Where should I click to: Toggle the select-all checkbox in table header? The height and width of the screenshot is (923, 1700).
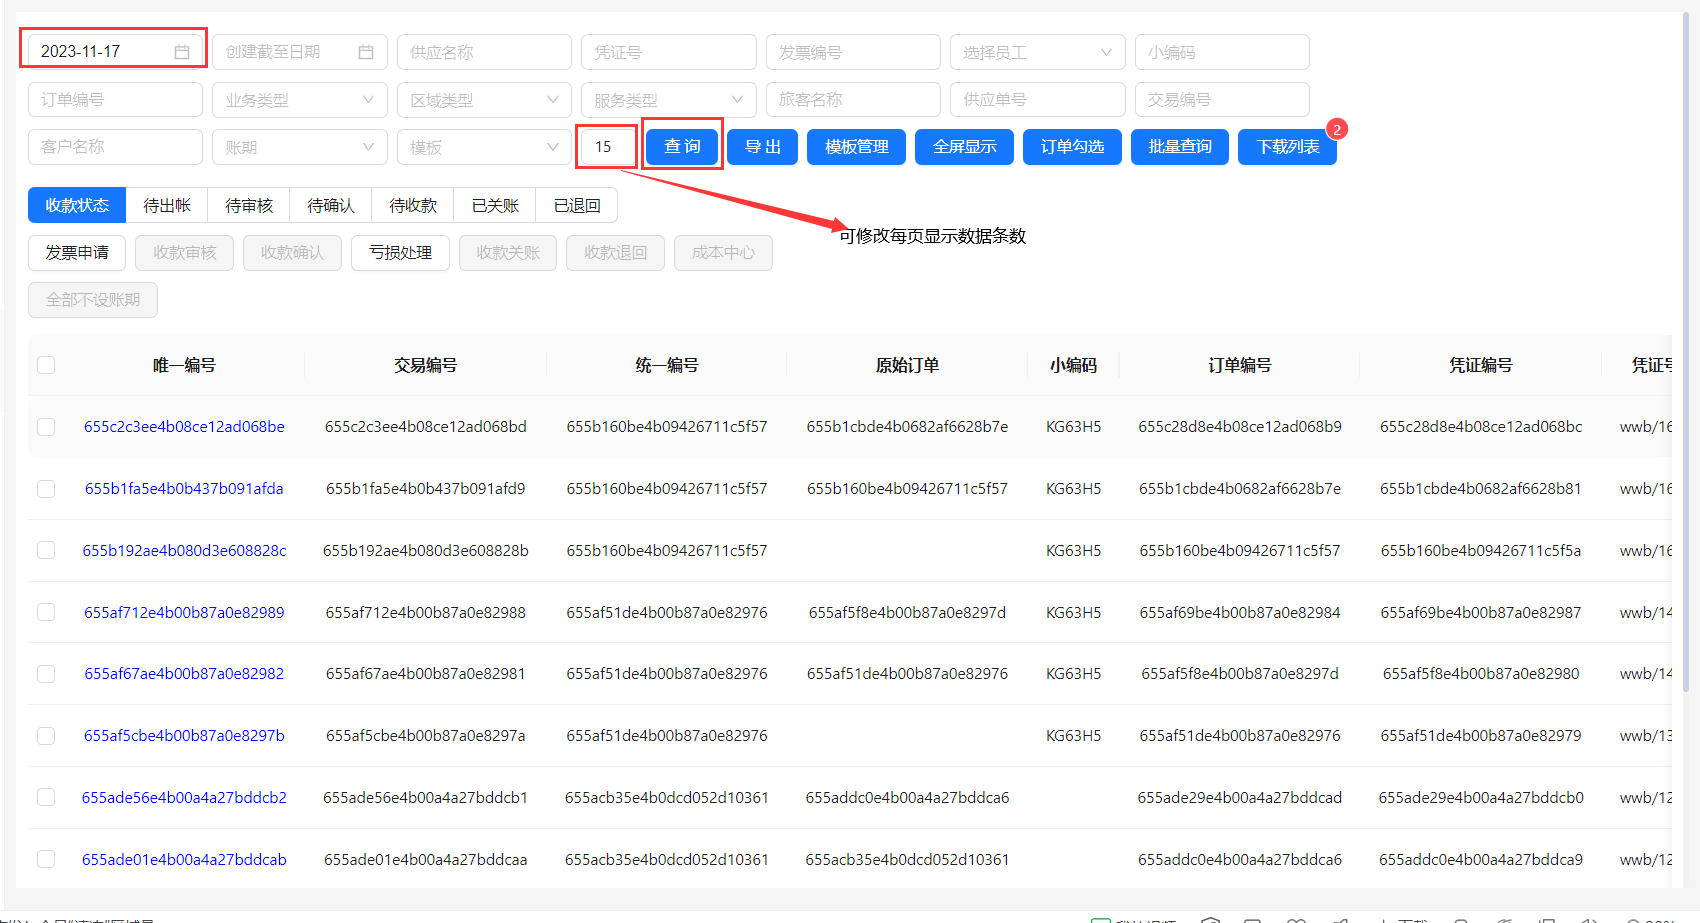46,365
